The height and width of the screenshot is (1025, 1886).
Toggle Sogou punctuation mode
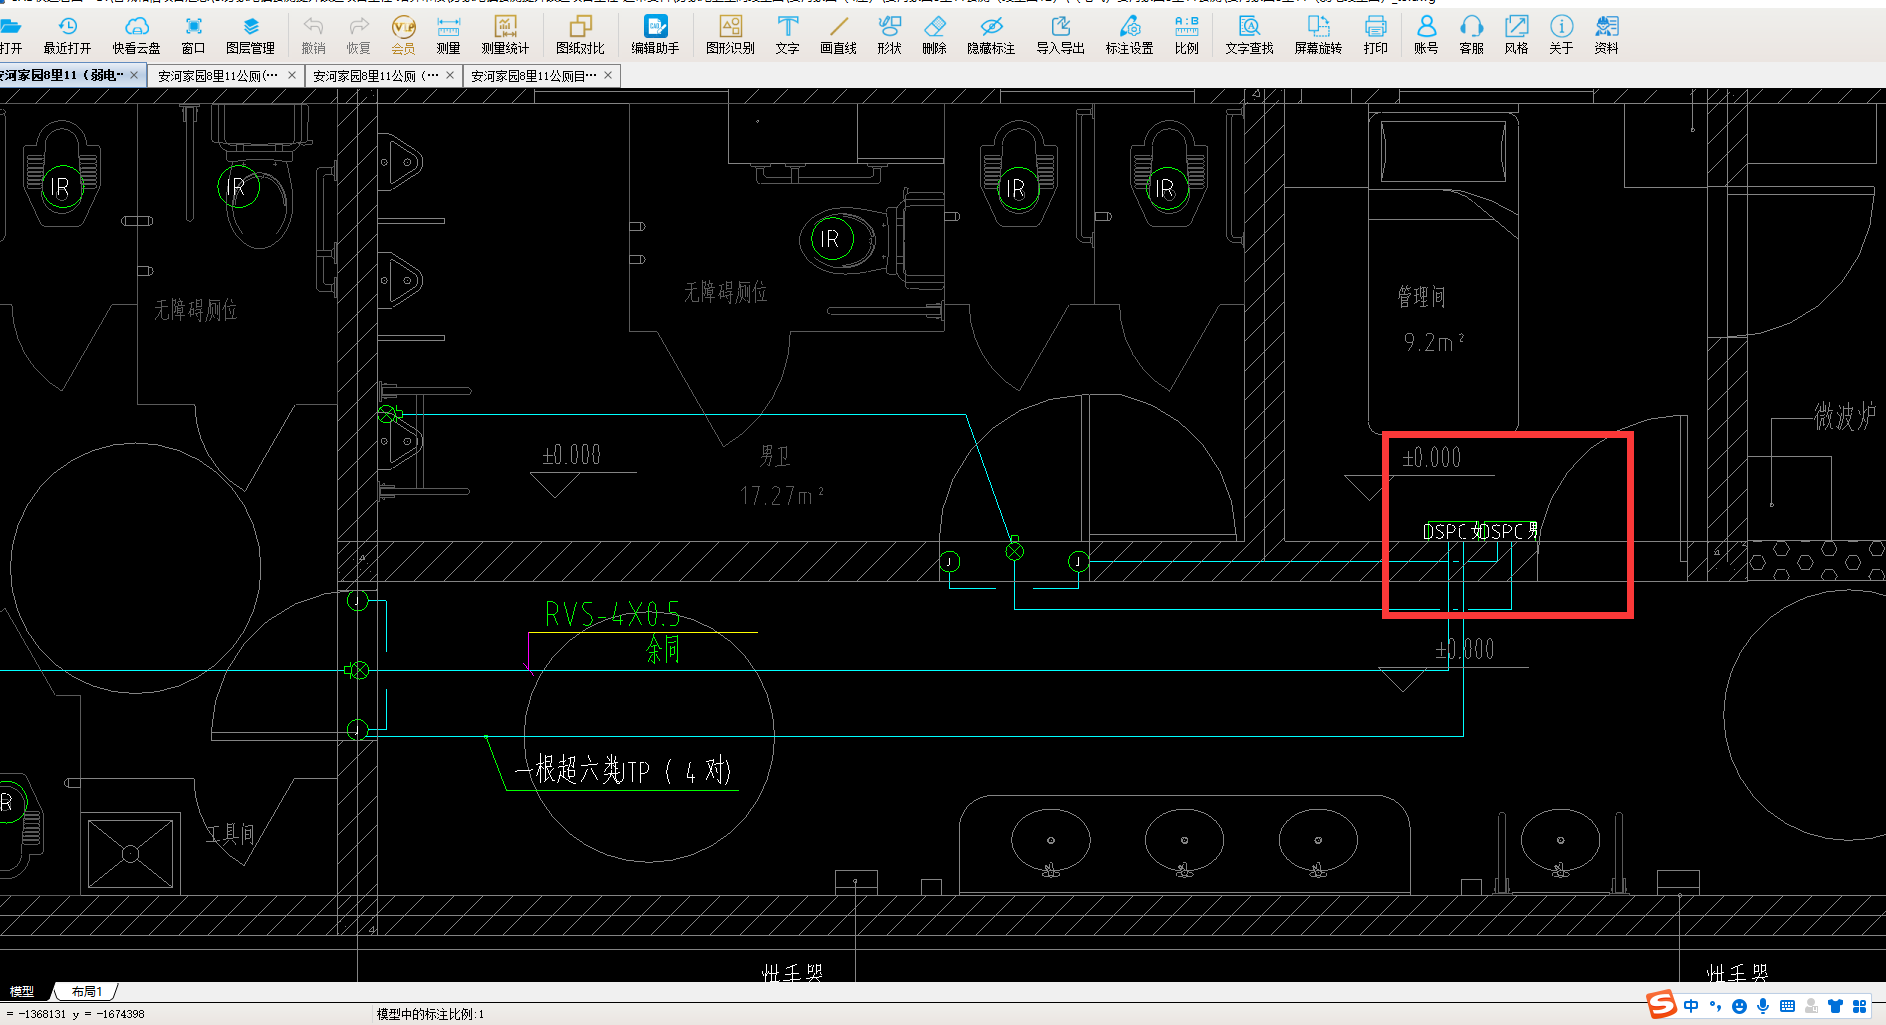[x=1715, y=1006]
